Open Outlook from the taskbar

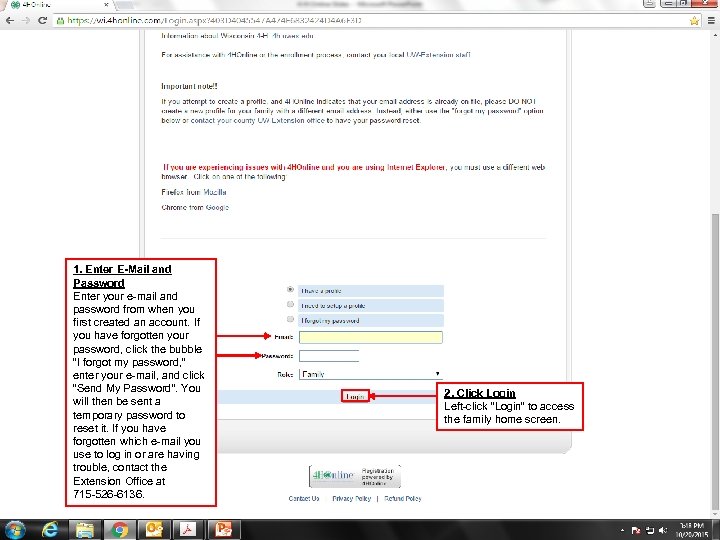tap(155, 530)
